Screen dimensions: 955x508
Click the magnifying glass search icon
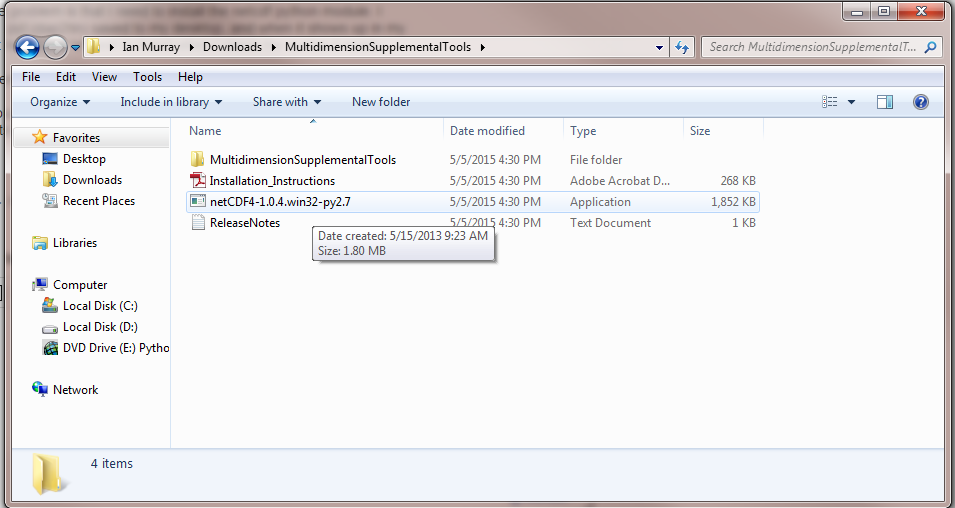pyautogui.click(x=930, y=47)
